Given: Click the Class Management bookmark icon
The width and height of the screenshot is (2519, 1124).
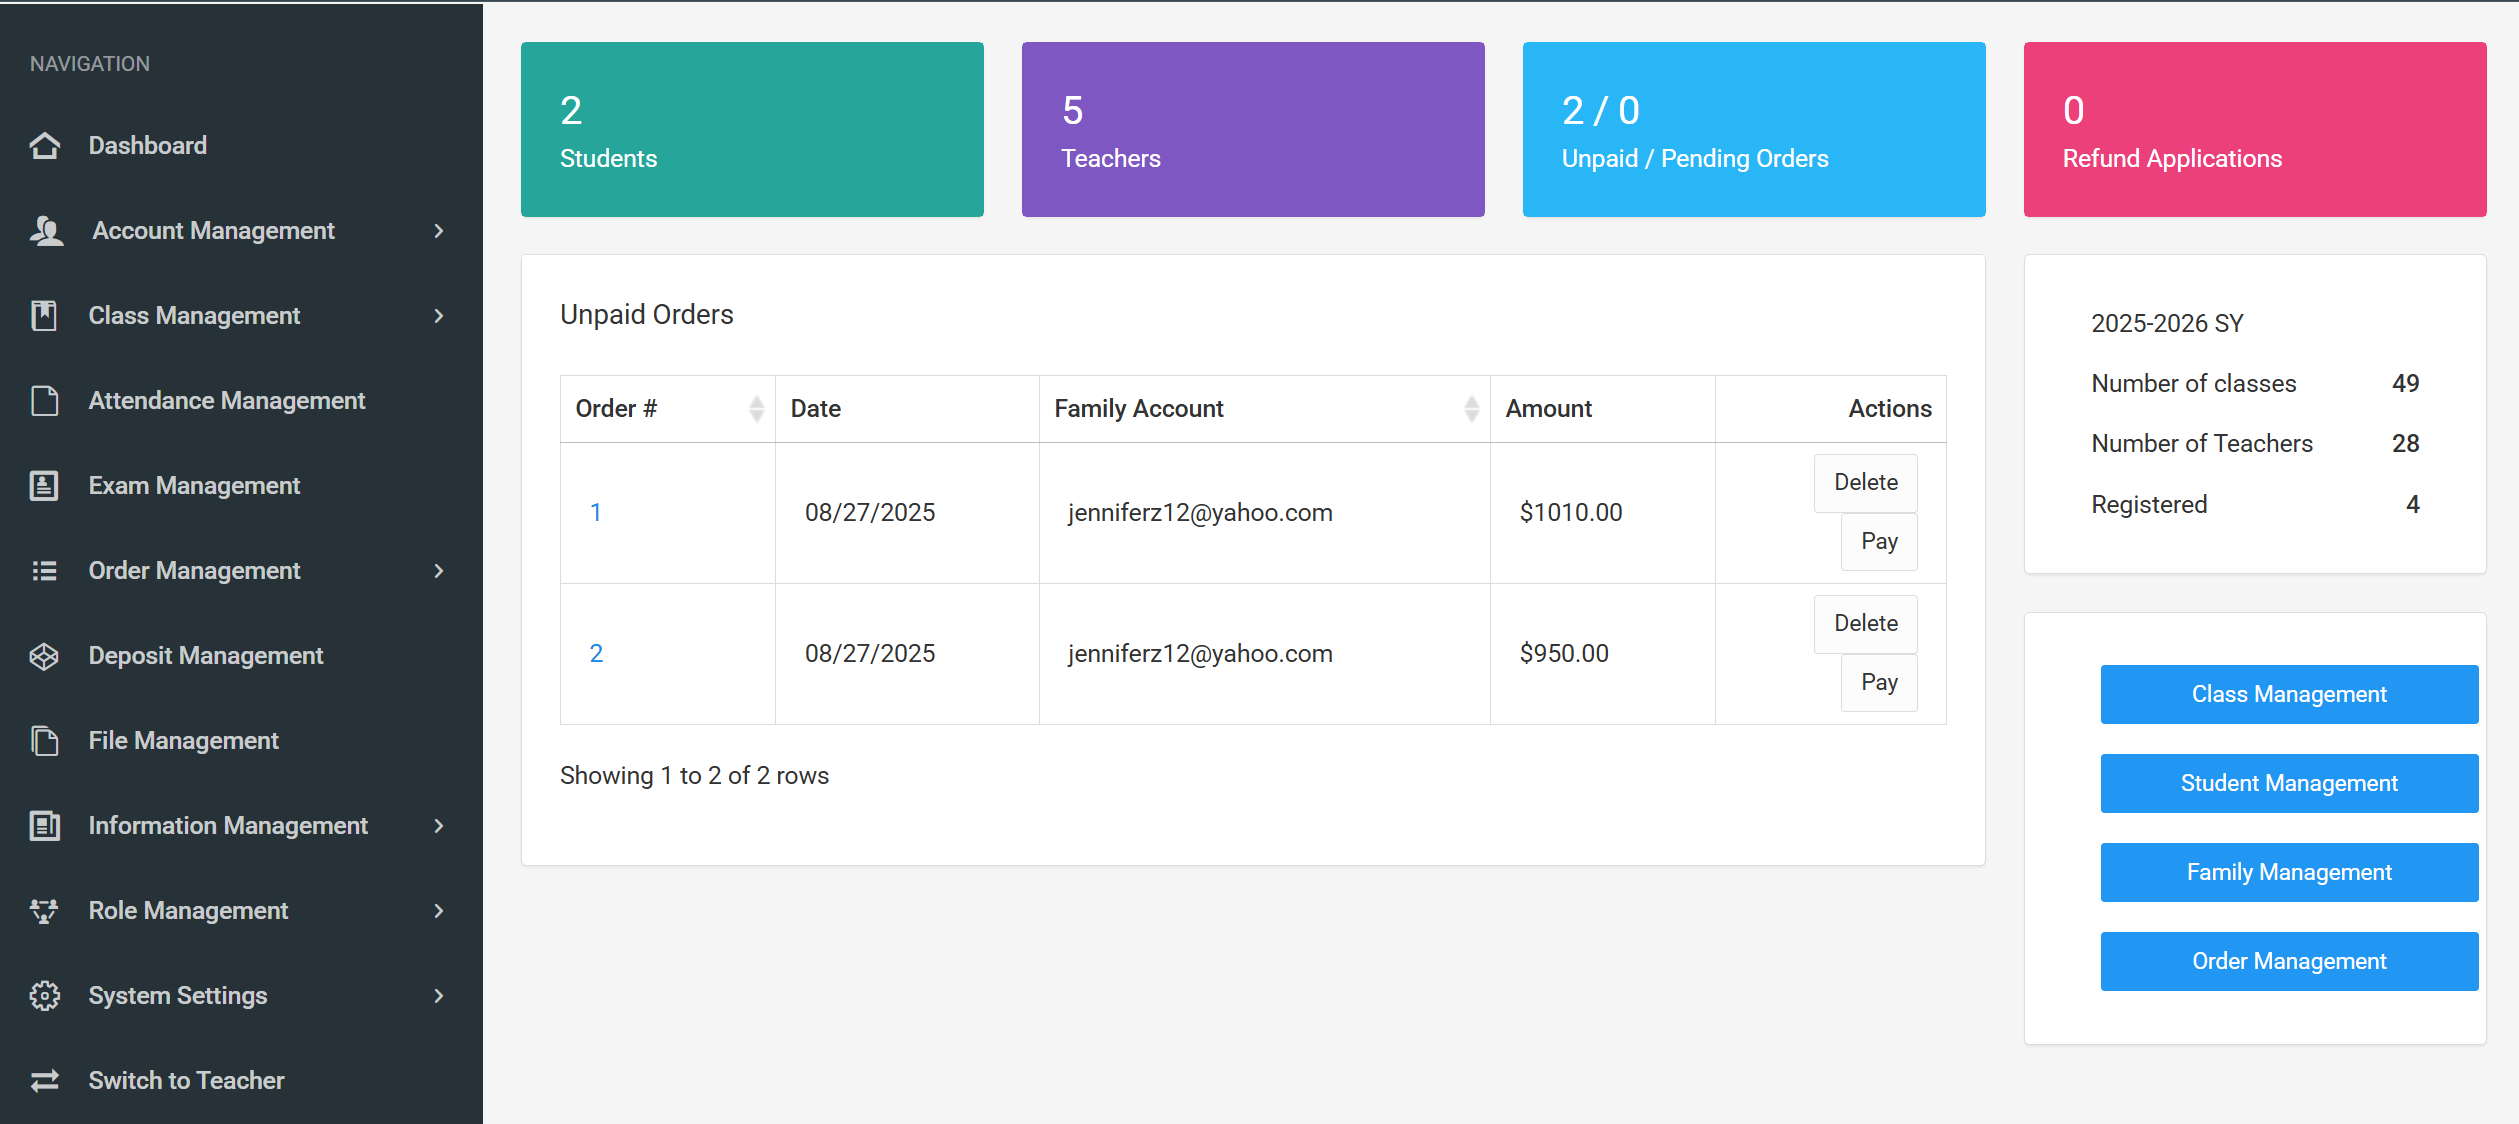Looking at the screenshot, I should [44, 316].
